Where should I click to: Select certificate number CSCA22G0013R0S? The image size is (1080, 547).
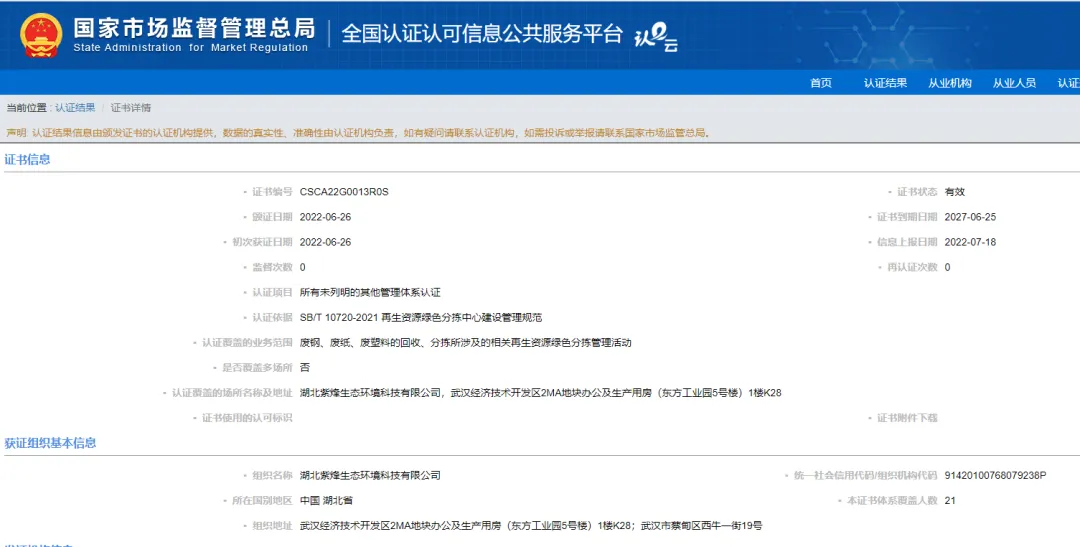(x=344, y=192)
